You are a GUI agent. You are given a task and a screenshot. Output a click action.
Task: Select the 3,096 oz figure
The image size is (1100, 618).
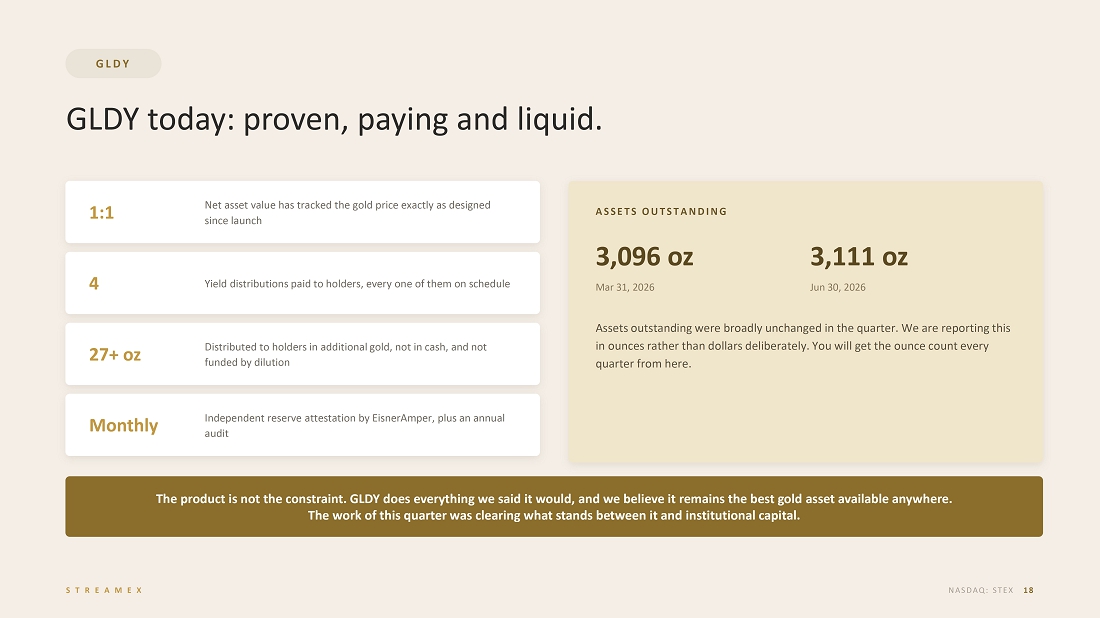tap(645, 257)
